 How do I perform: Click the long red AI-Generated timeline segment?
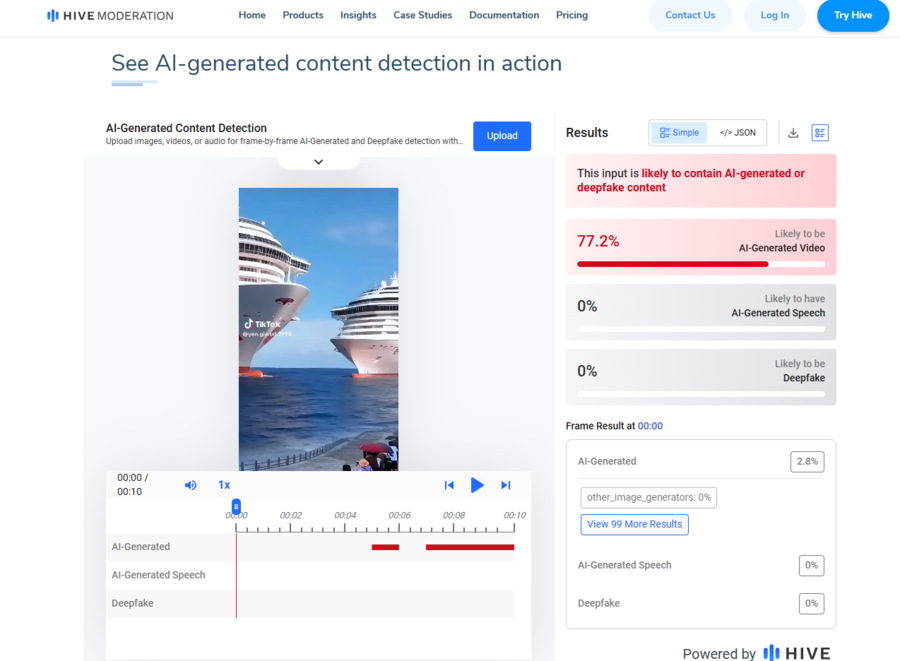tap(470, 547)
